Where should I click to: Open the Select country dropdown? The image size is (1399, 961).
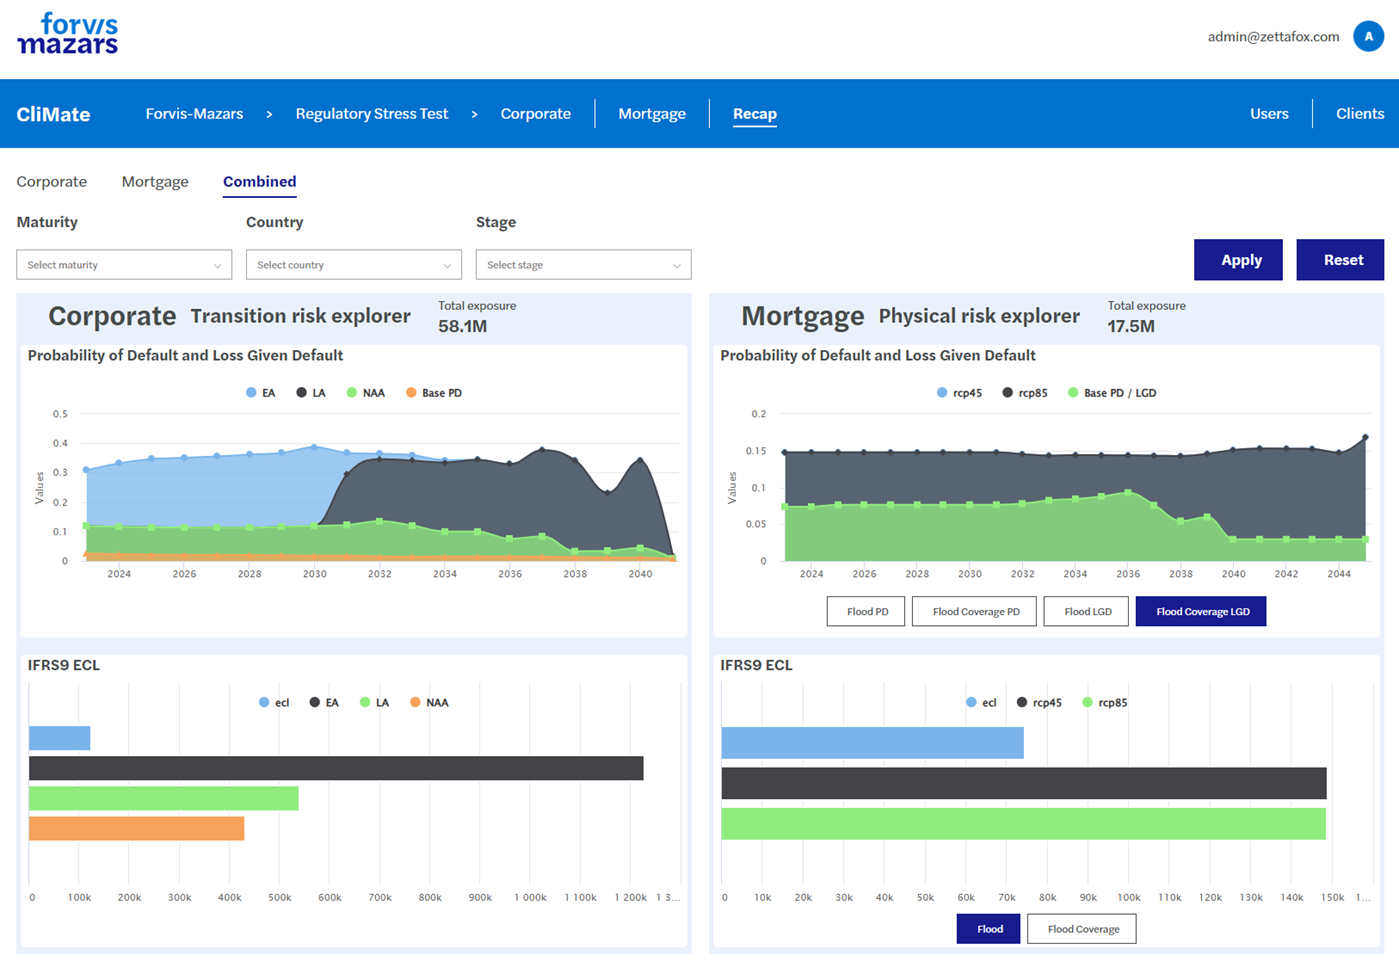(353, 265)
